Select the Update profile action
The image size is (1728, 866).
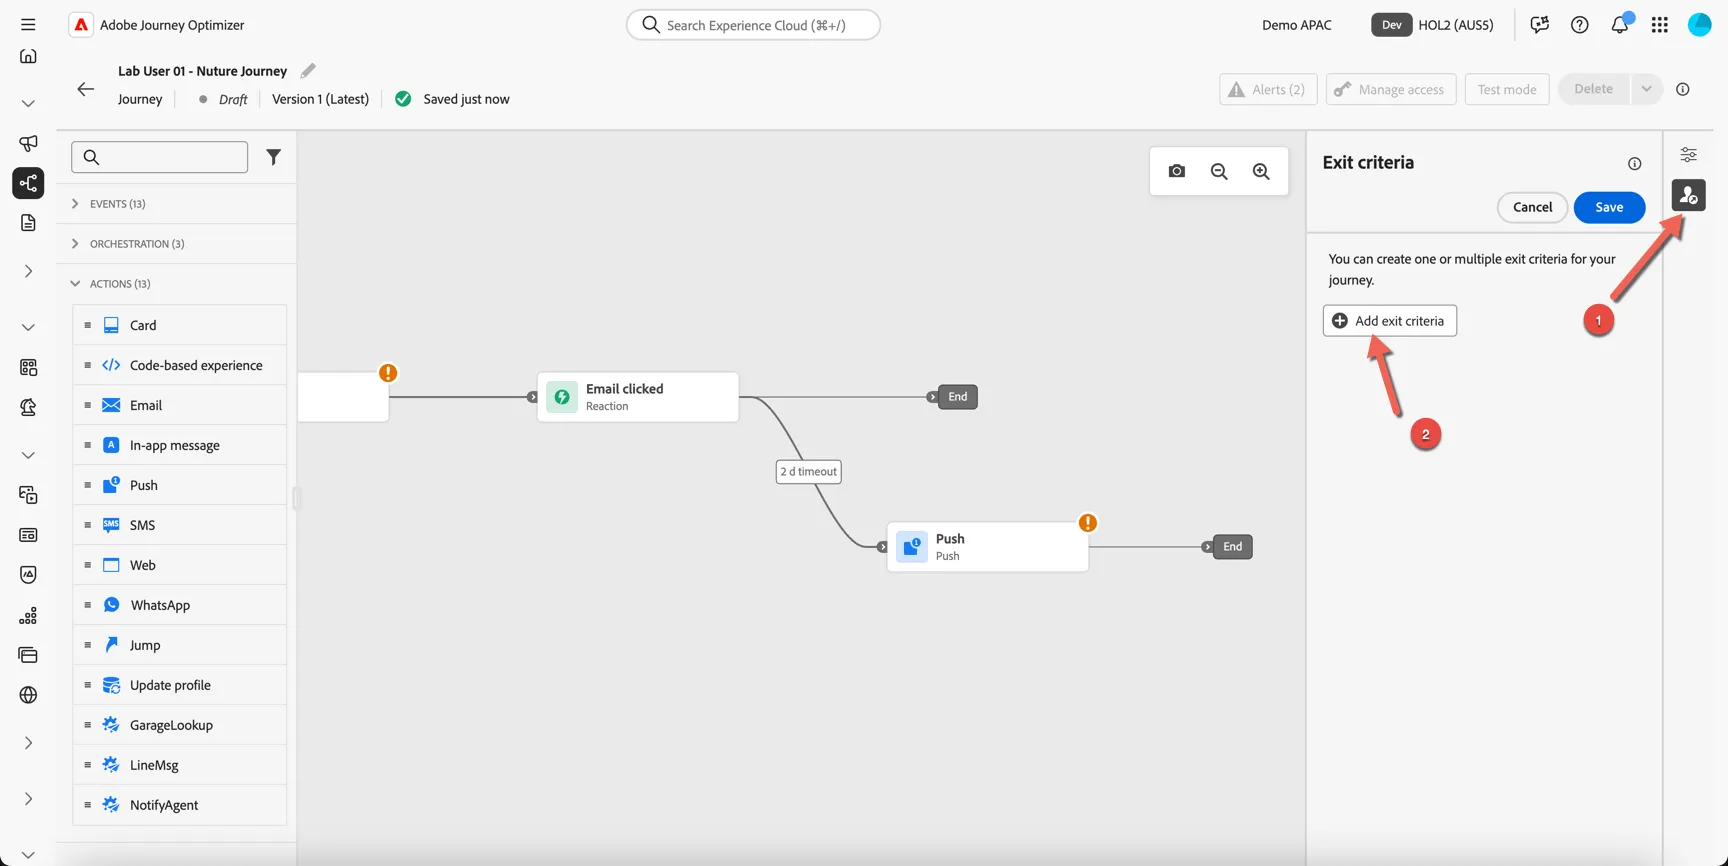tap(180, 685)
